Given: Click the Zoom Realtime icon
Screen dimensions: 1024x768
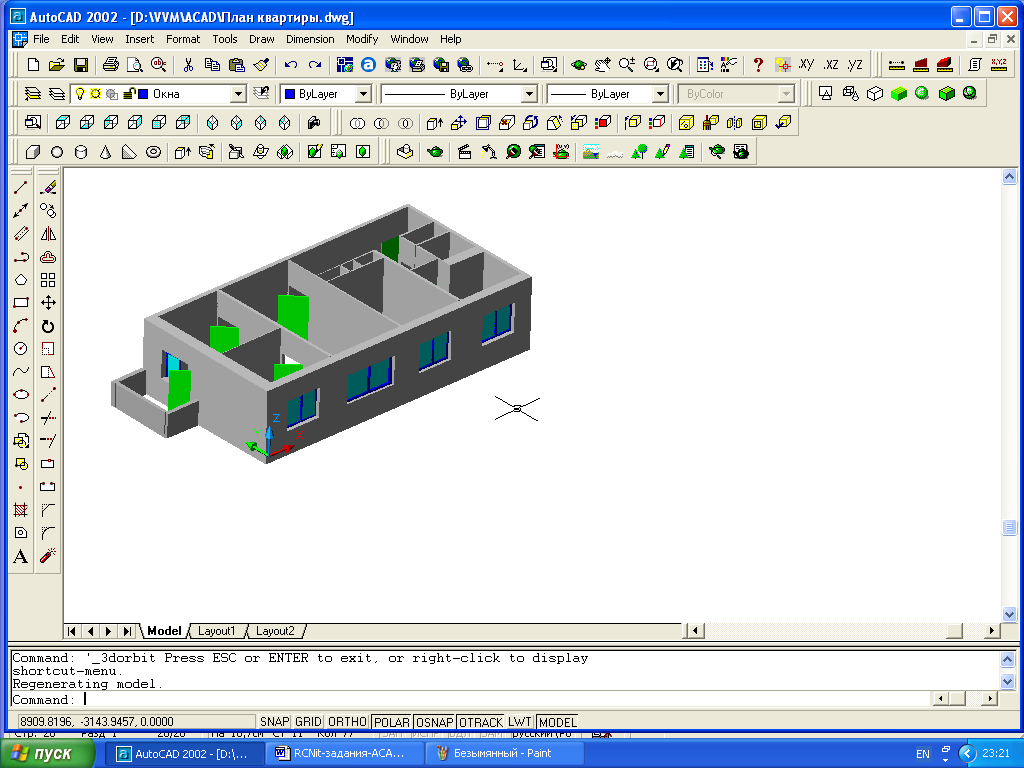Looking at the screenshot, I should (627, 65).
